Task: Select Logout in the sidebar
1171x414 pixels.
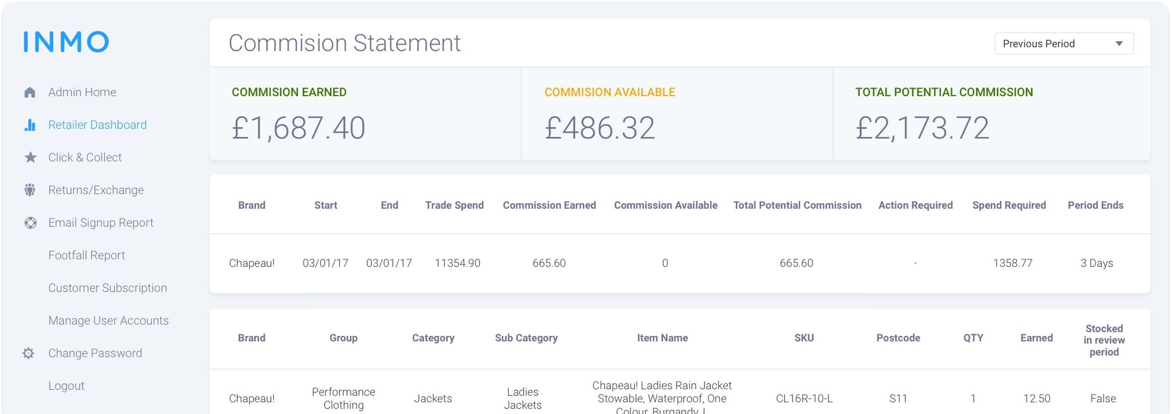Action: (66, 386)
